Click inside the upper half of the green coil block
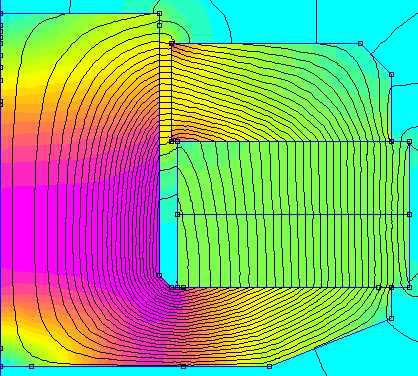418x376 pixels. [293, 178]
